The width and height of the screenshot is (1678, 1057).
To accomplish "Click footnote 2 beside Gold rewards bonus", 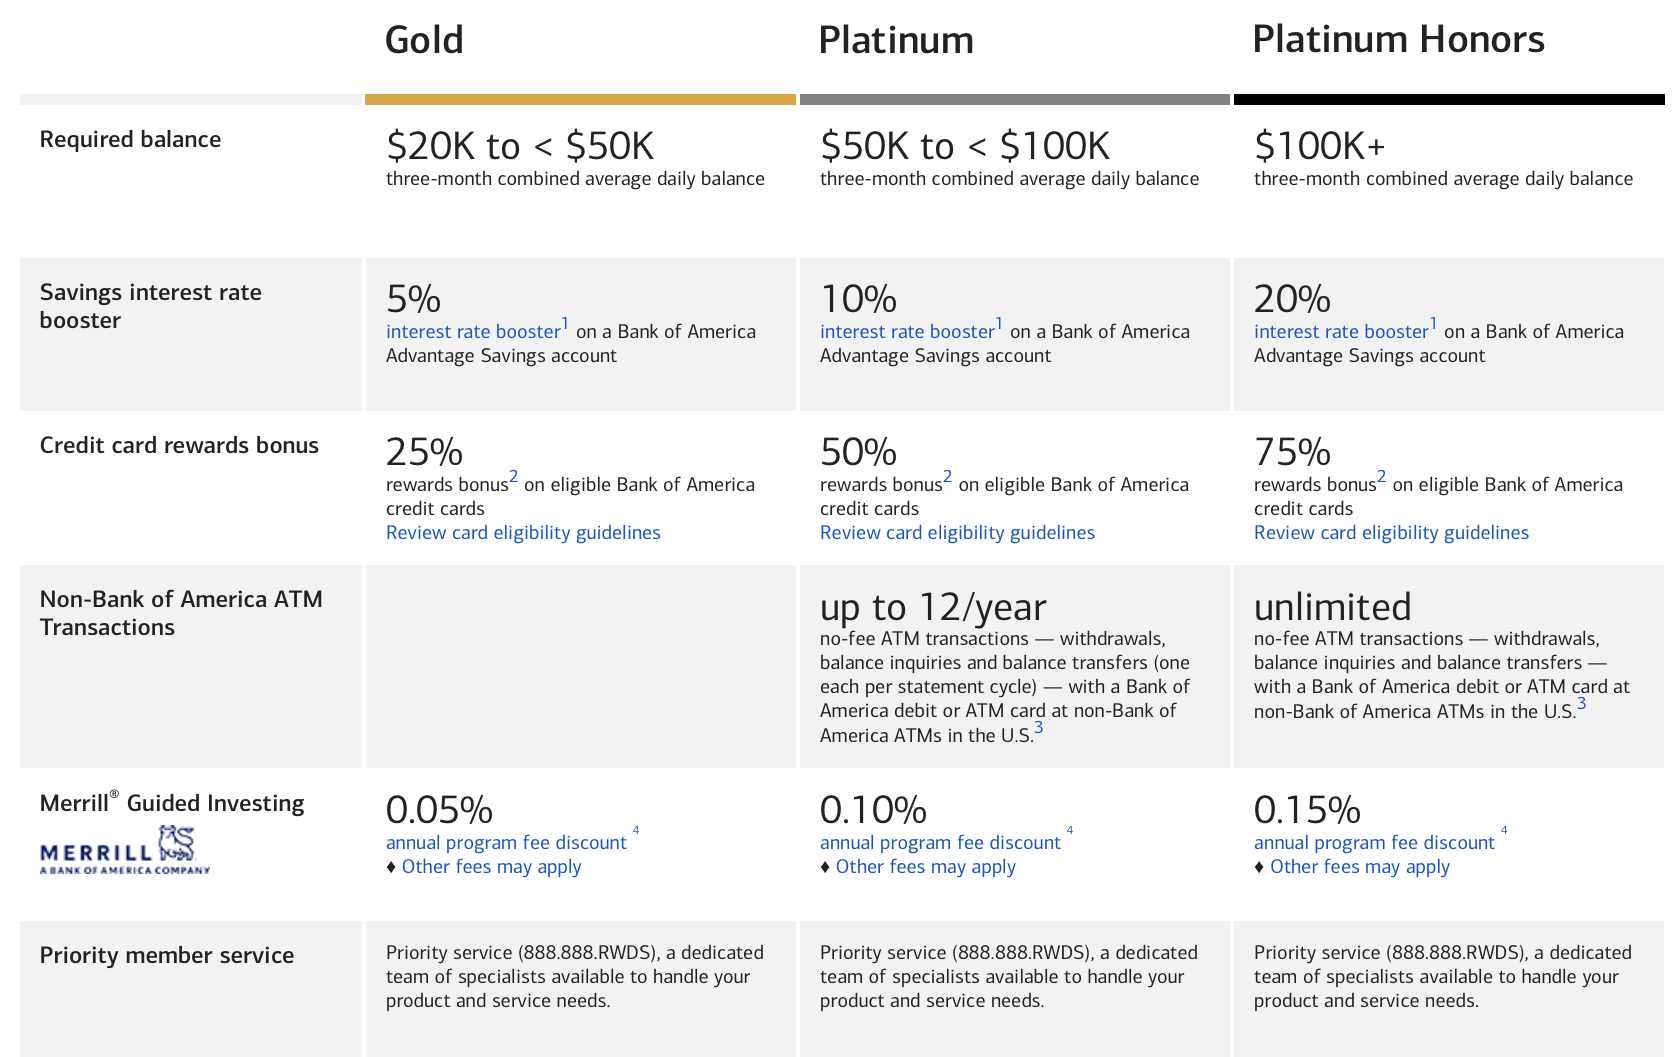I will 514,477.
